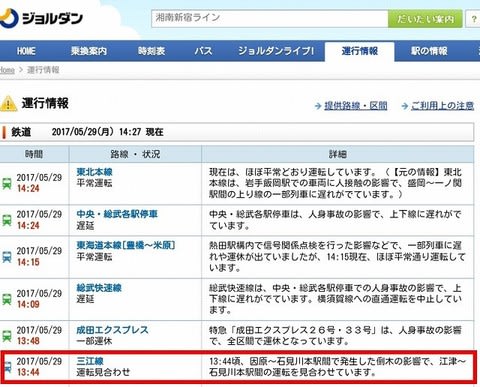The width and height of the screenshot is (480, 387).
Task: Click the だいたい案内 search button
Action: (x=425, y=19)
